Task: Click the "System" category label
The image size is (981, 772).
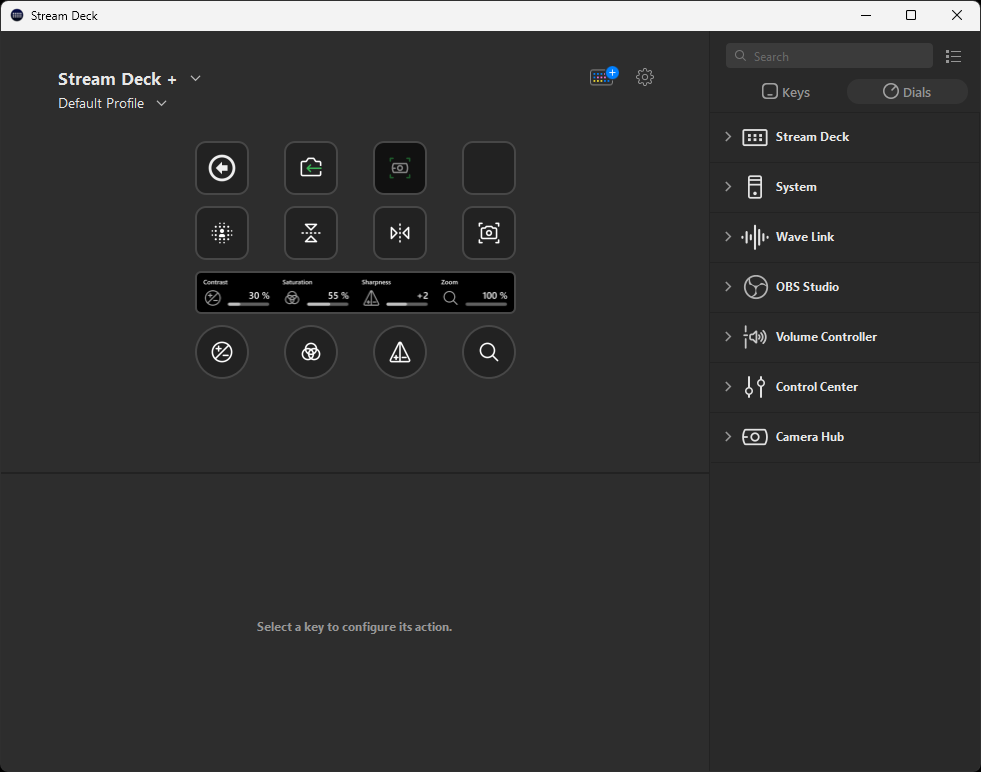Action: pos(796,186)
